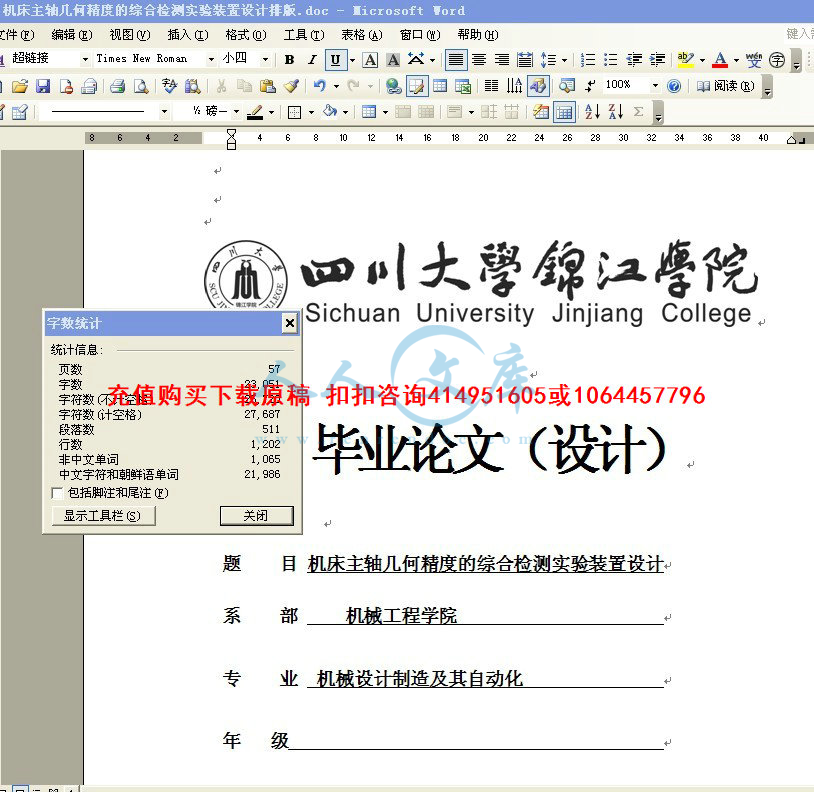Click the first line indent ruler marker
814x792 pixels.
232,132
